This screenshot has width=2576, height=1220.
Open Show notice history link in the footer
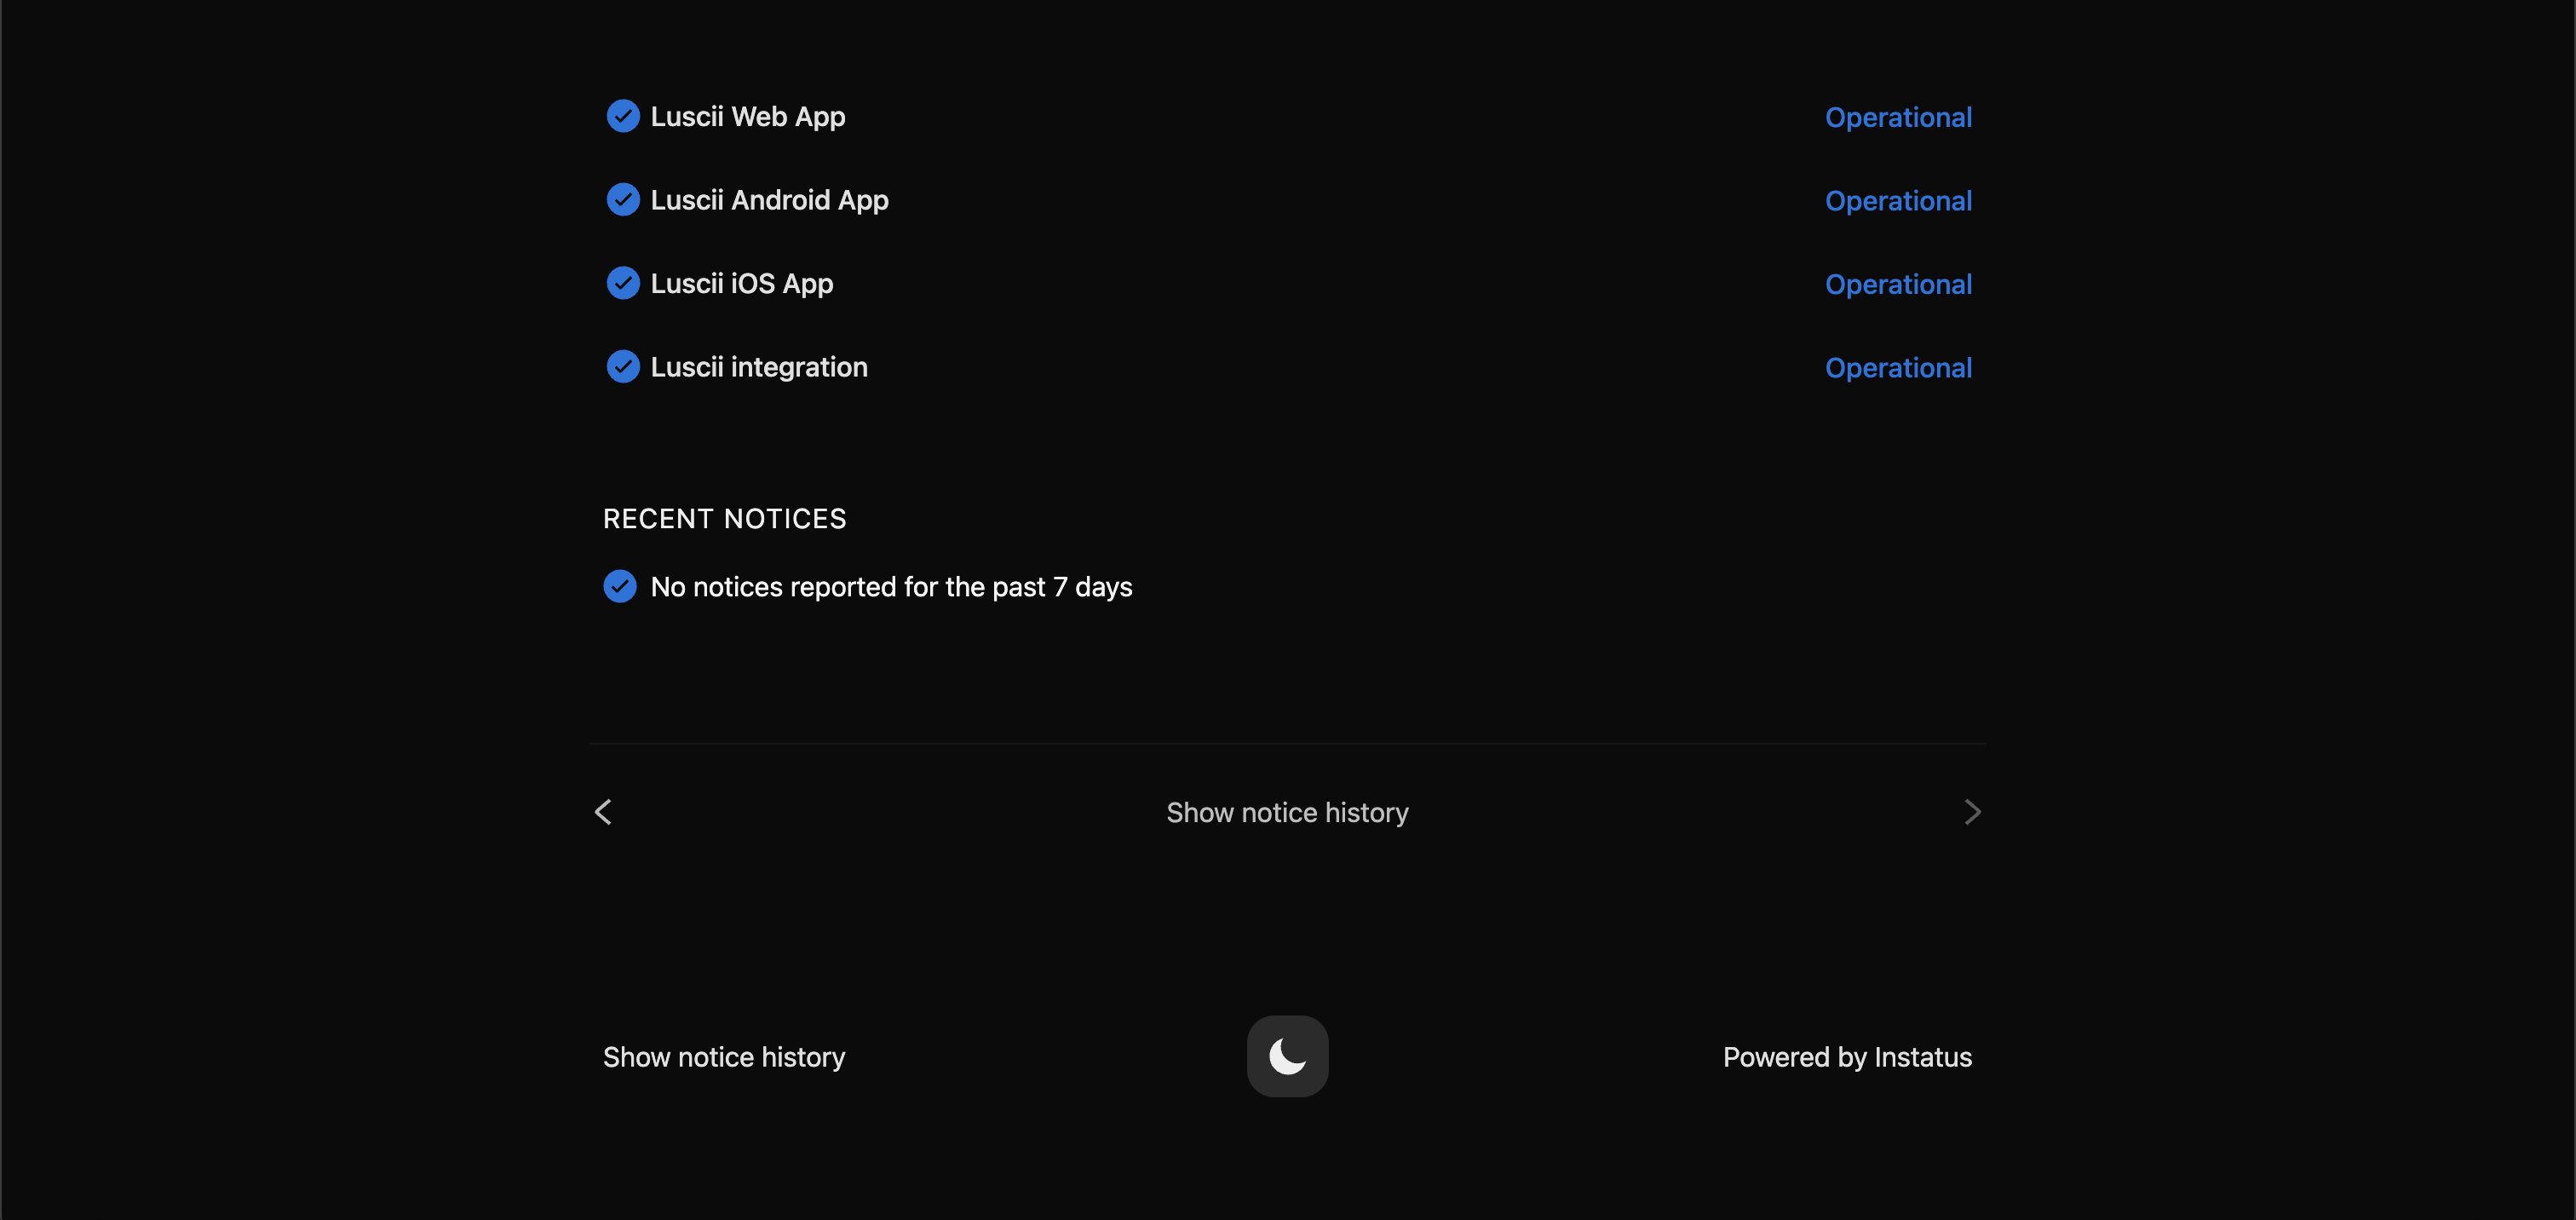coord(724,1057)
